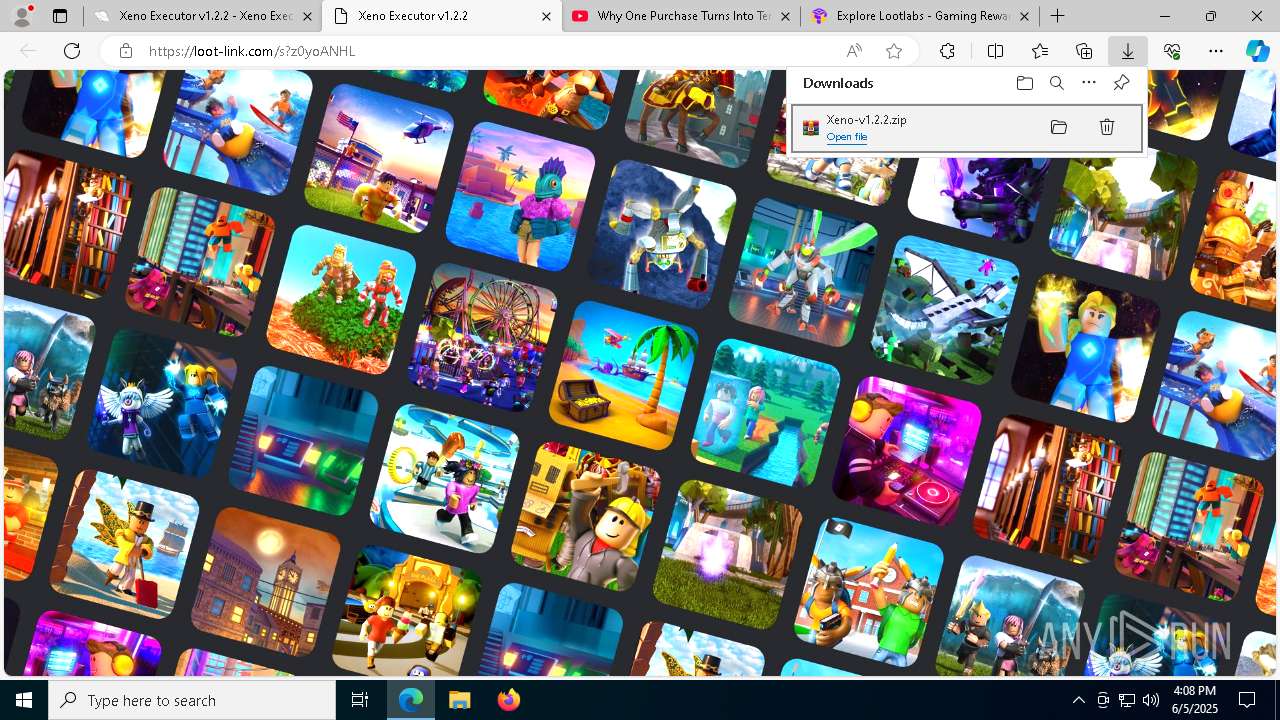Click the treasure chest beach thumbnail
Viewport: 1280px width, 720px height.
click(x=622, y=375)
